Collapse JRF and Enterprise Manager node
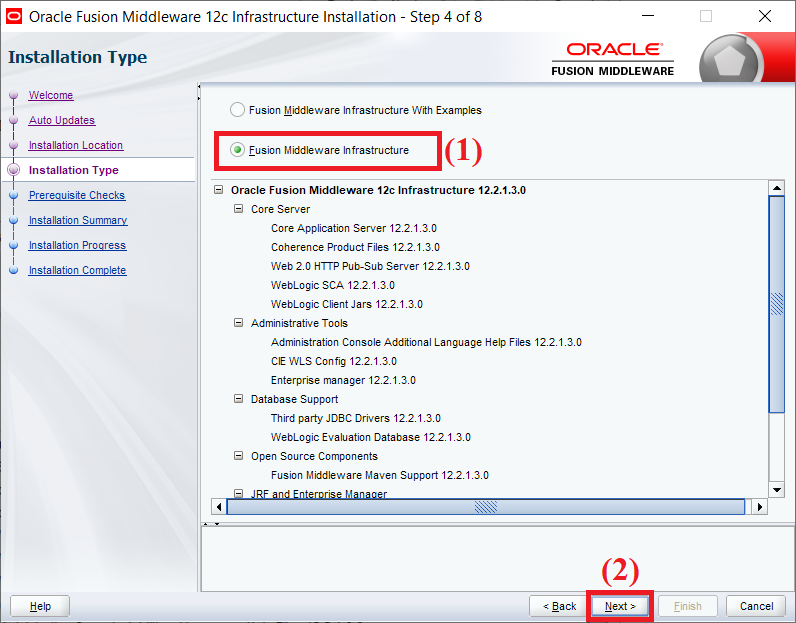Screen dimensions: 796x623 (239, 494)
